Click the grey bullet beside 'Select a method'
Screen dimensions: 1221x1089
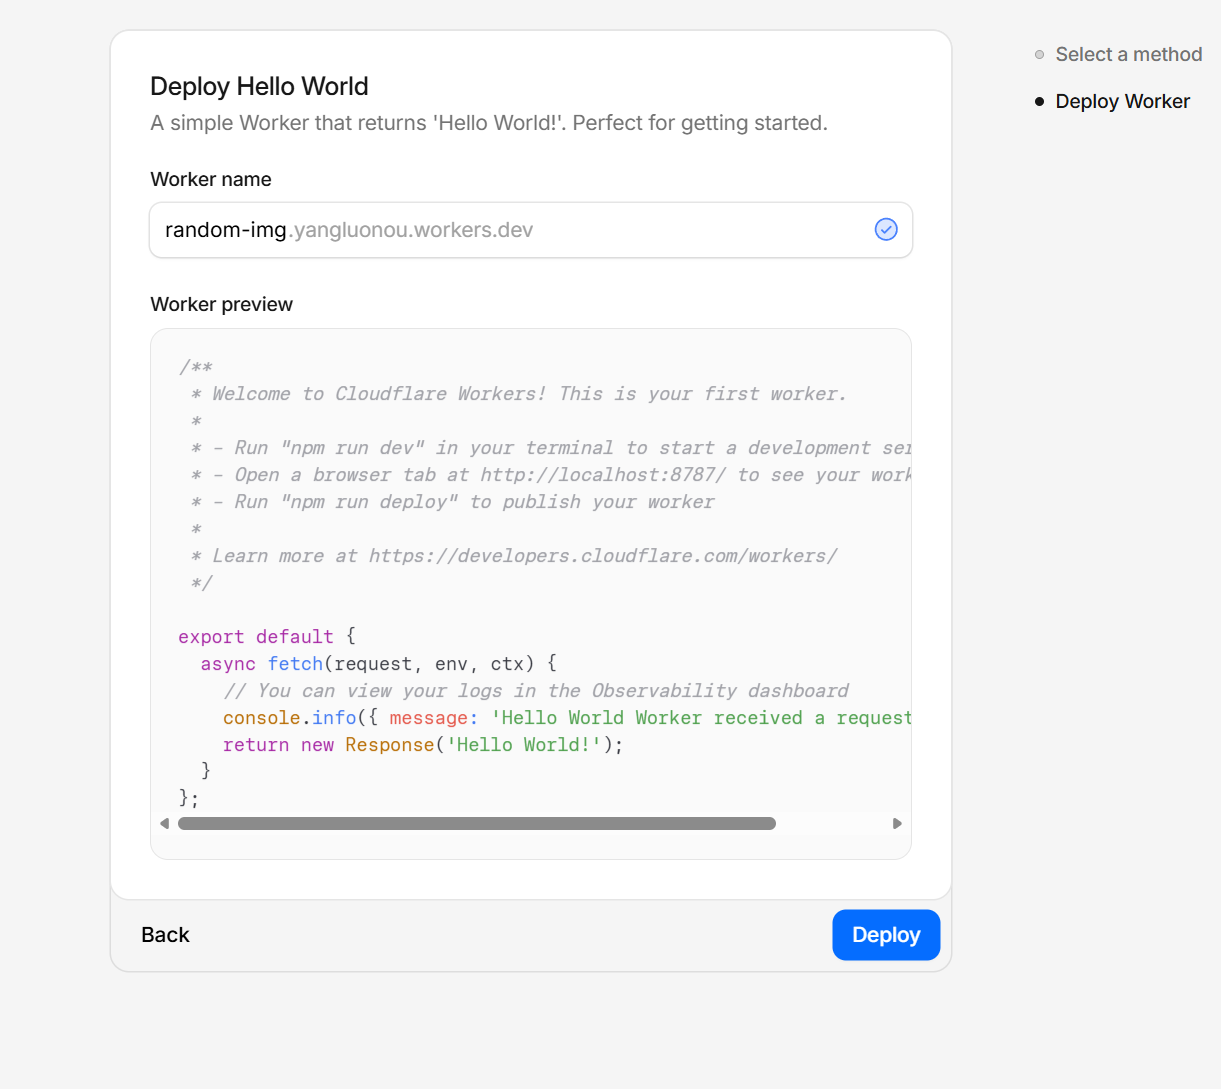(x=1039, y=55)
